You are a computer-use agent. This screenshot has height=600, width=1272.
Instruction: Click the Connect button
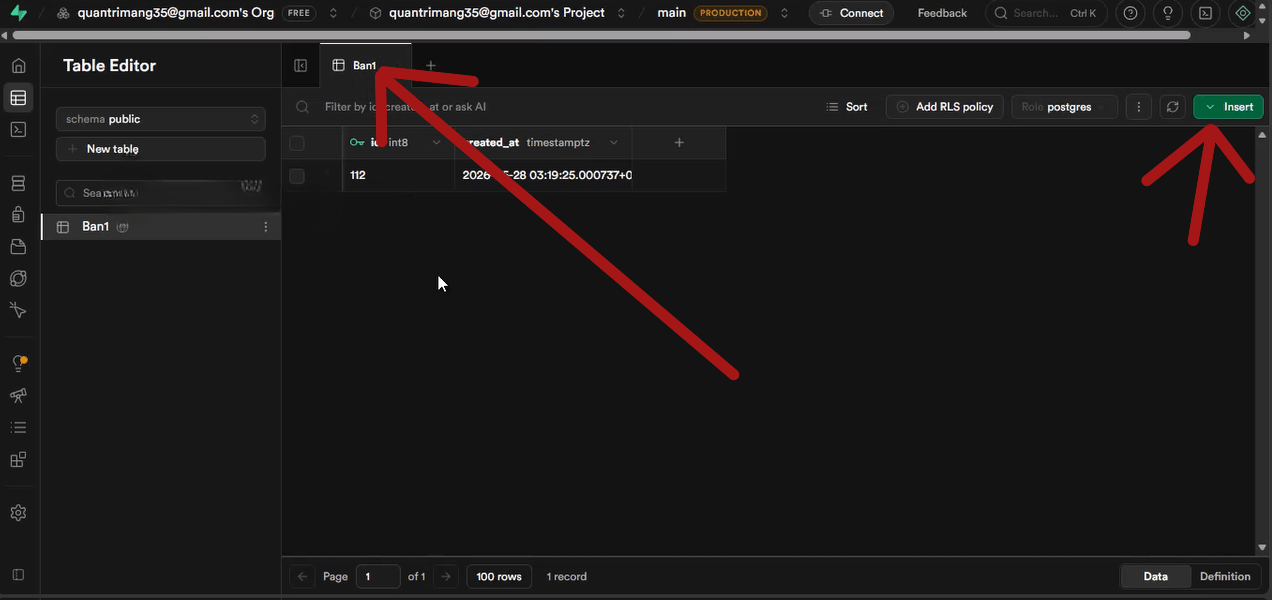(852, 13)
